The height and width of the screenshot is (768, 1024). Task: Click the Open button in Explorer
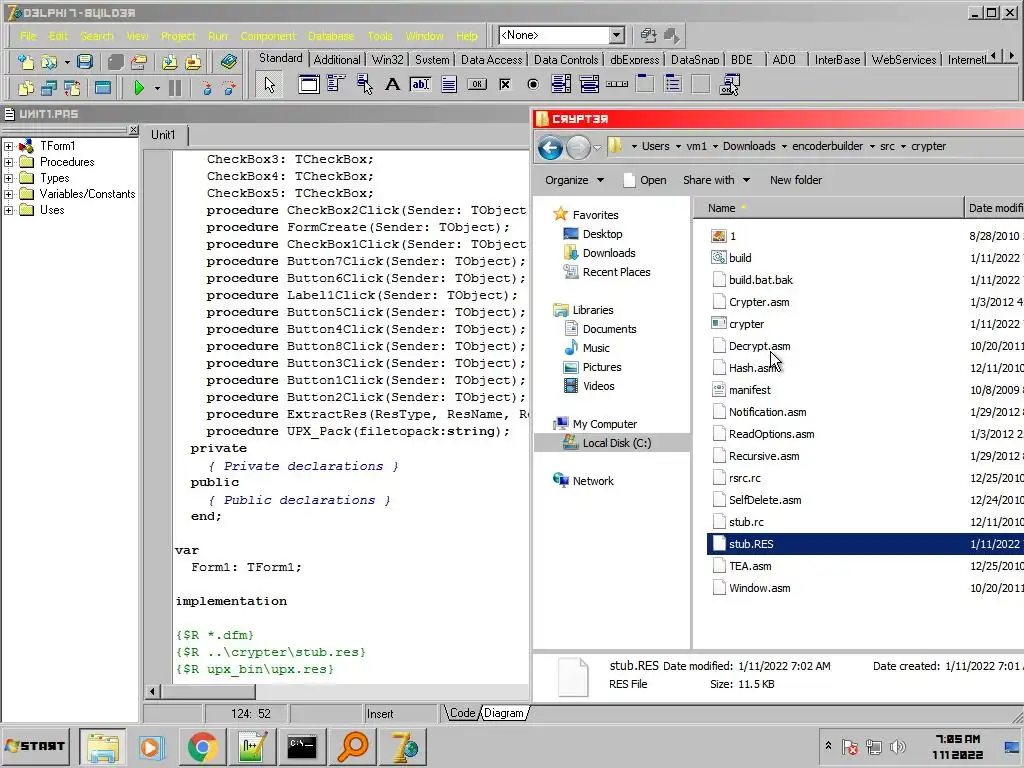(x=645, y=180)
